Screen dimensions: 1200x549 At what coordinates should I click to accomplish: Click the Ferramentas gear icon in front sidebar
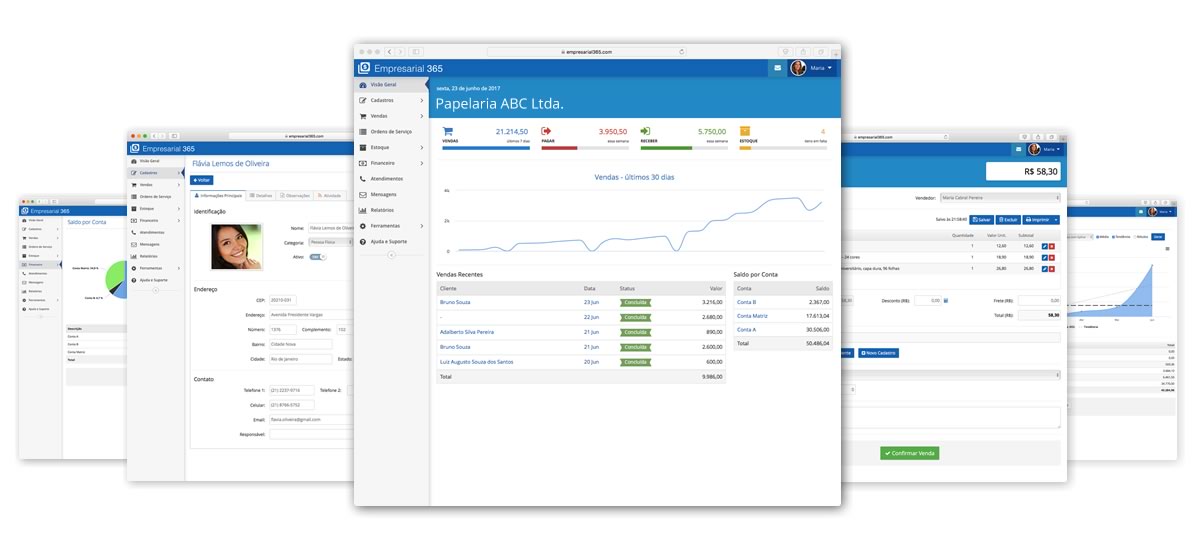click(x=363, y=226)
